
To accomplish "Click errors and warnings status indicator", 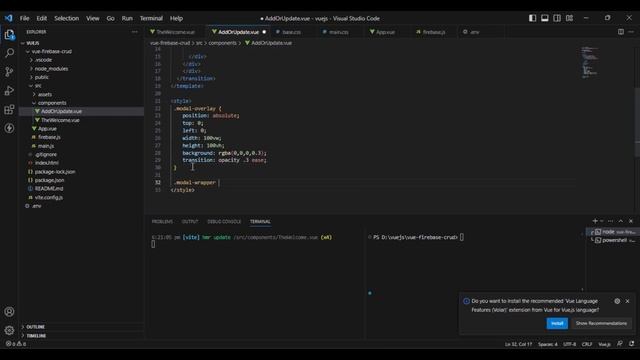I will [x=16, y=344].
